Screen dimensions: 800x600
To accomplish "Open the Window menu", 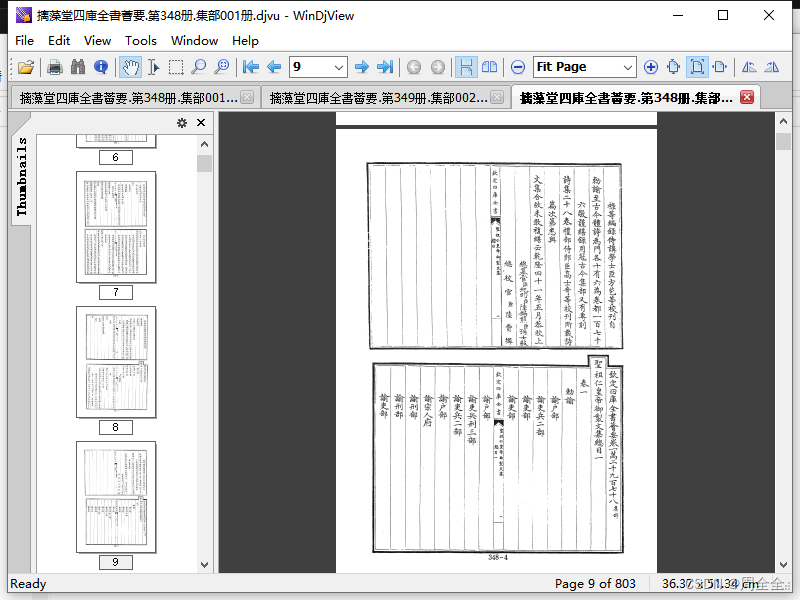I will pyautogui.click(x=194, y=40).
